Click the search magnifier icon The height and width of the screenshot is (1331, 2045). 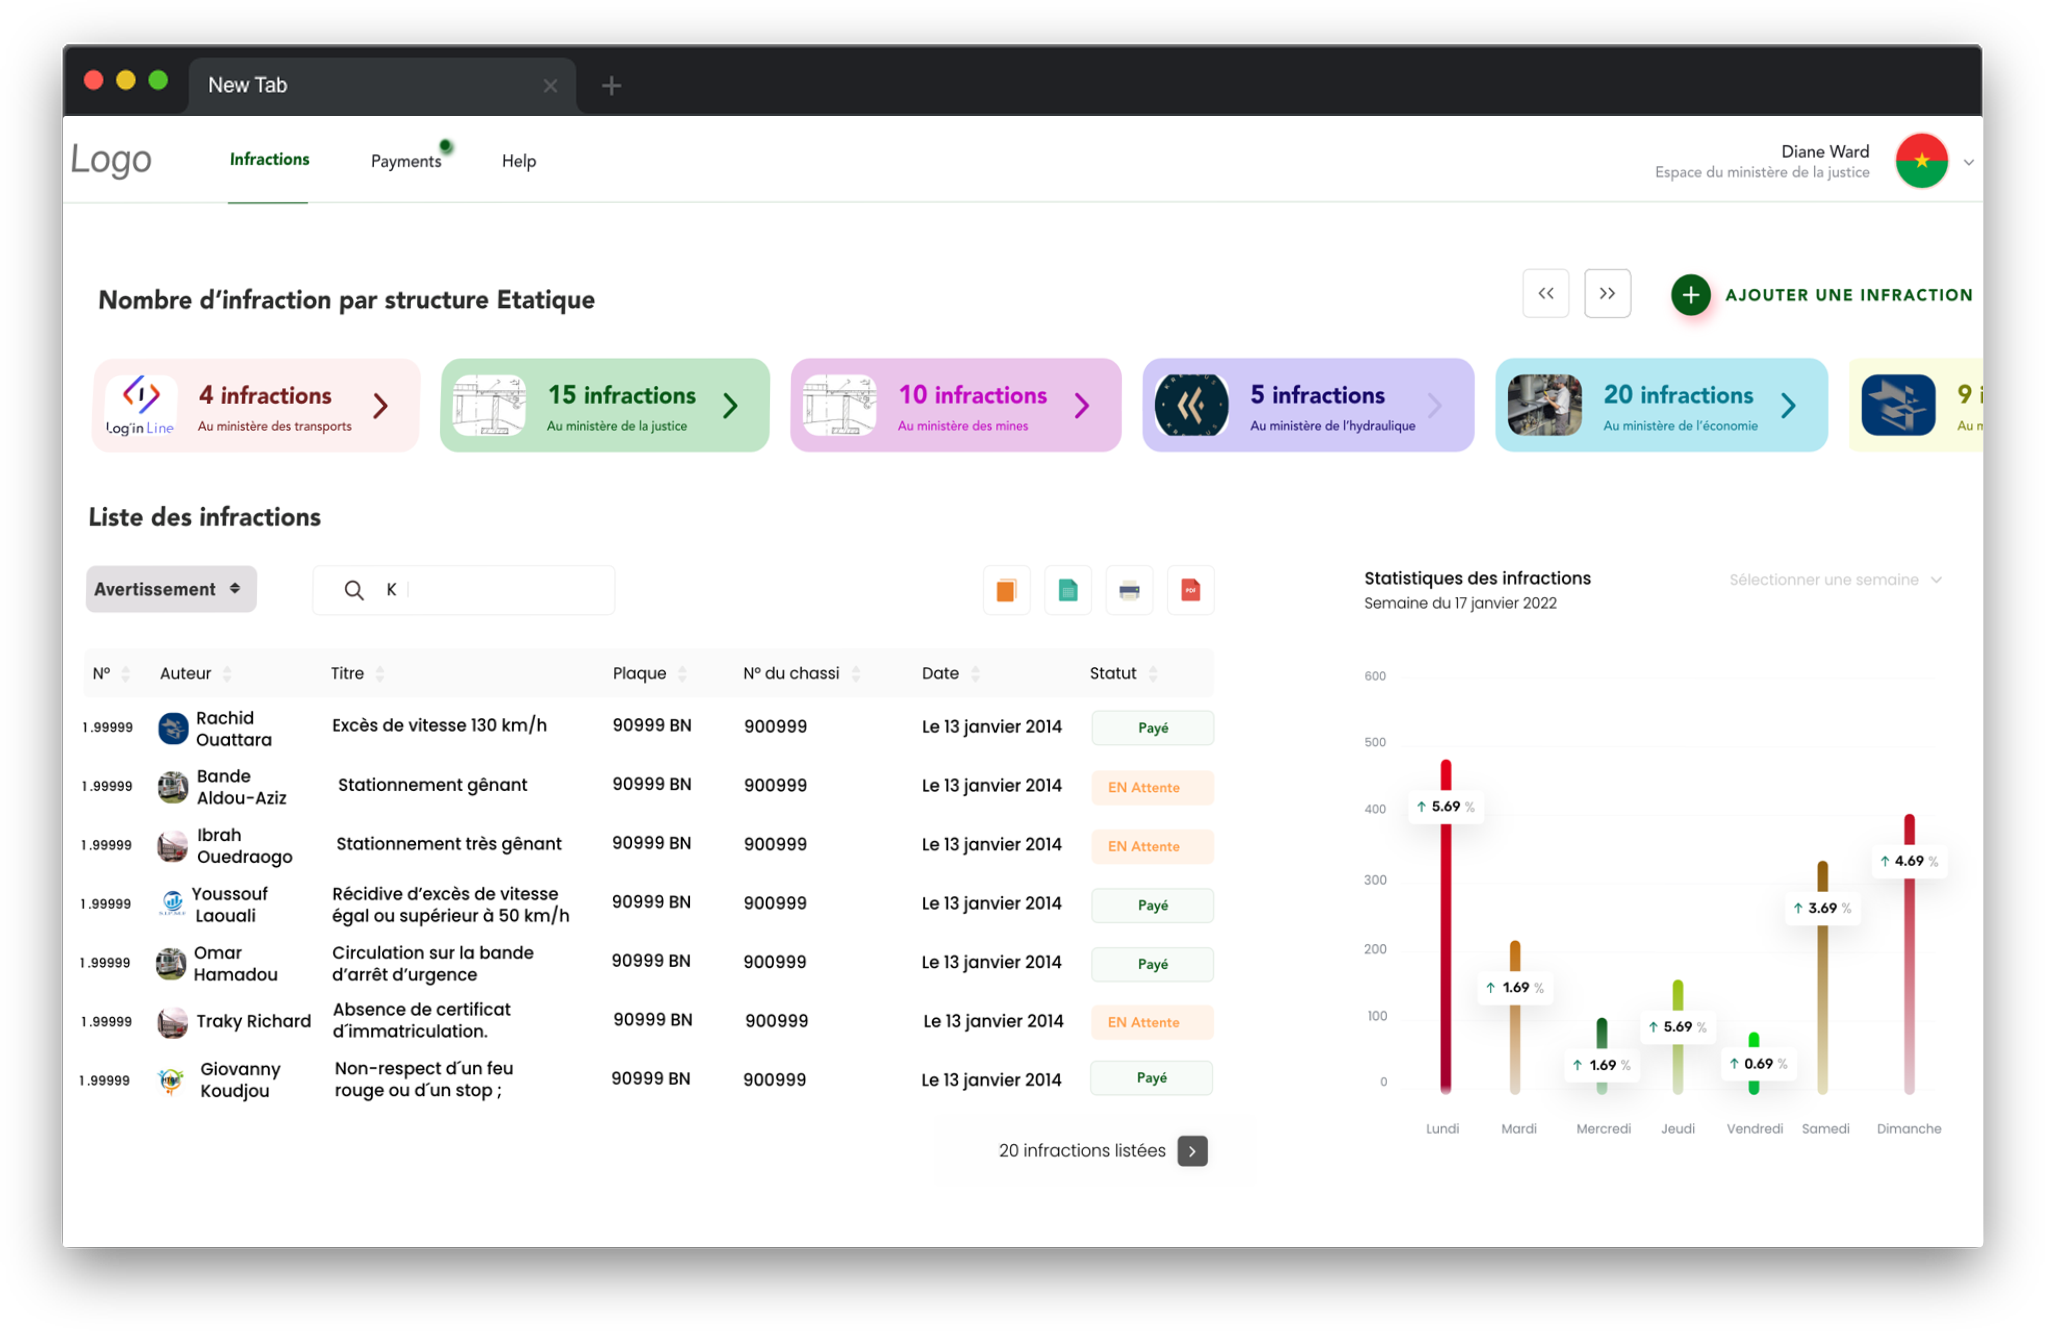[354, 590]
